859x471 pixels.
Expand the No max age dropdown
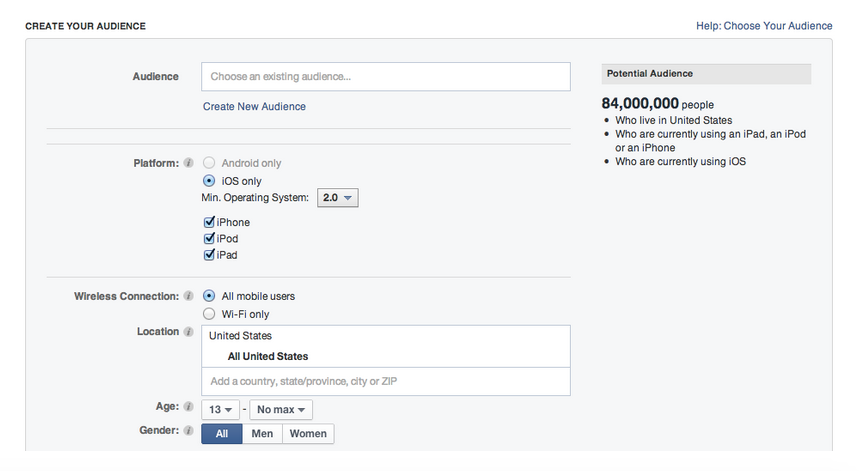[x=281, y=410]
